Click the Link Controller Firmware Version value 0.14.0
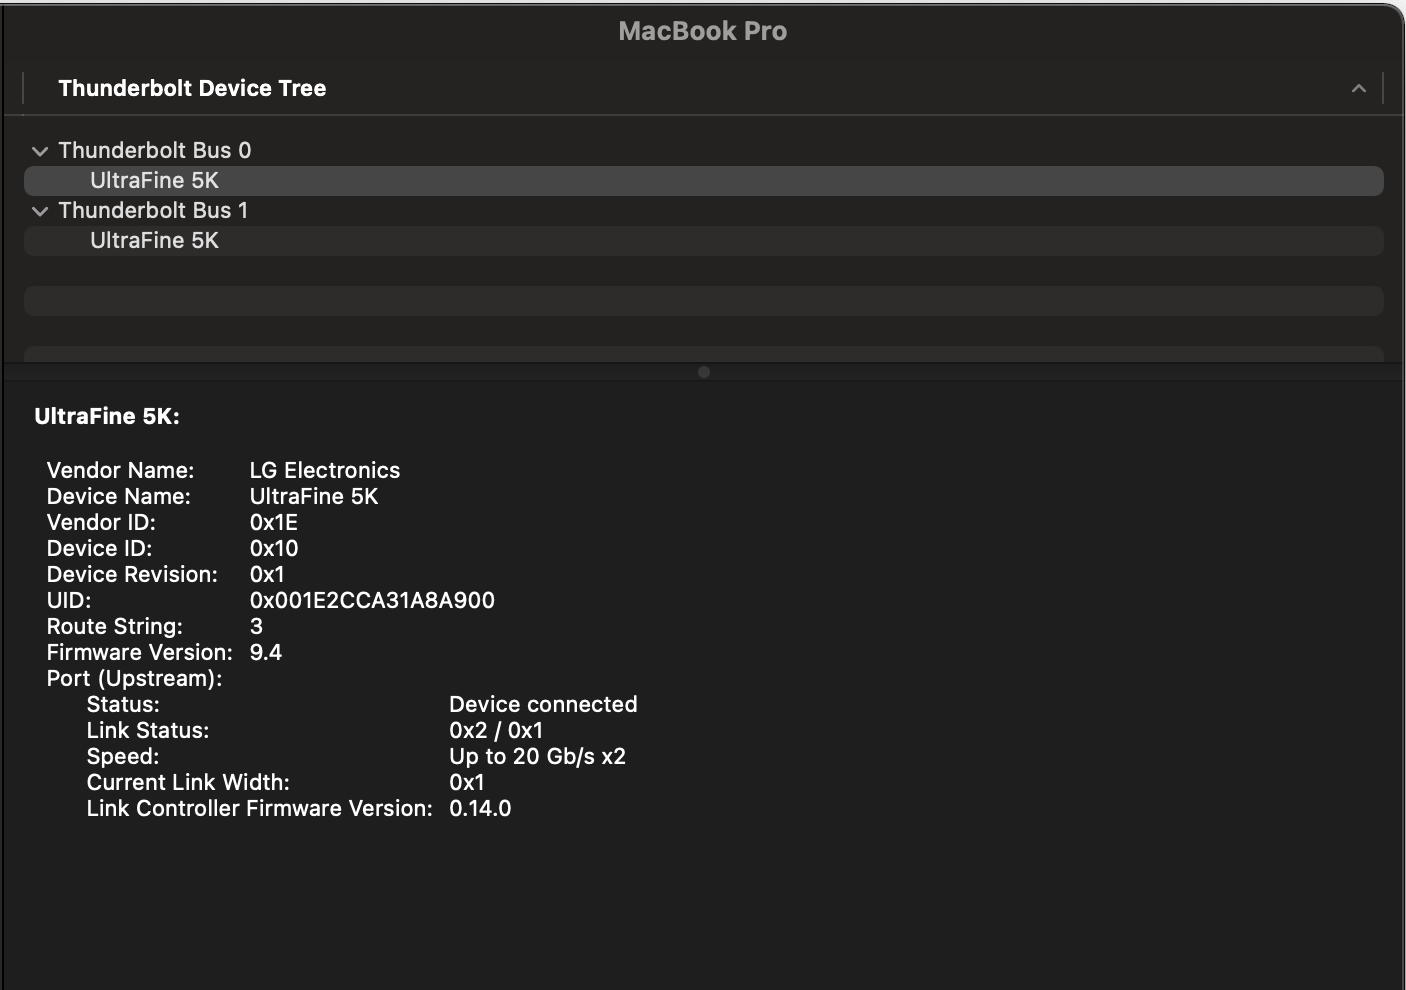The image size is (1406, 990). click(480, 808)
